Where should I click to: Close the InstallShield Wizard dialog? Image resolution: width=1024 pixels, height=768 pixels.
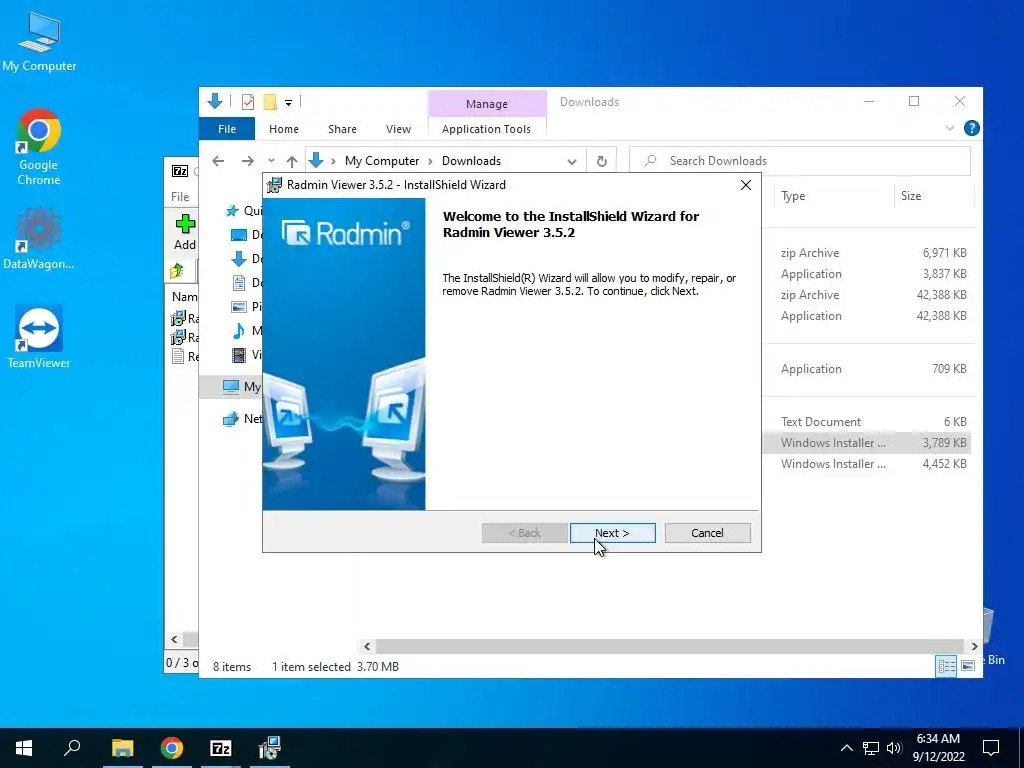coord(746,185)
